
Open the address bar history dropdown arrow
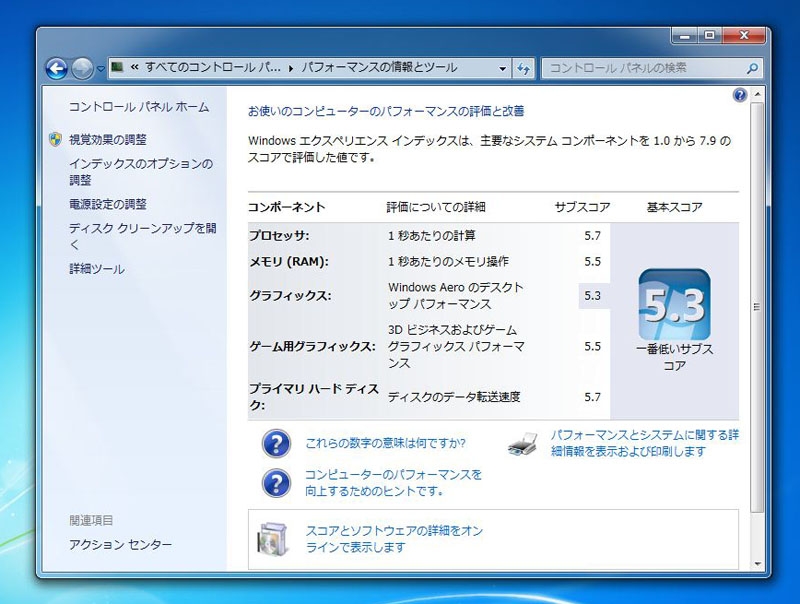coord(503,68)
